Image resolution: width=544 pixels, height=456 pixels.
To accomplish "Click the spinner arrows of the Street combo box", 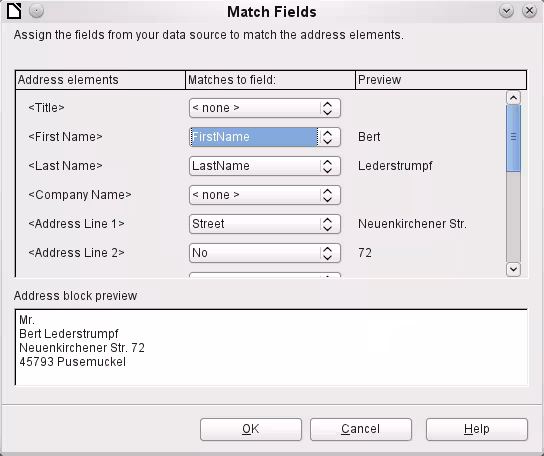I will coord(327,224).
